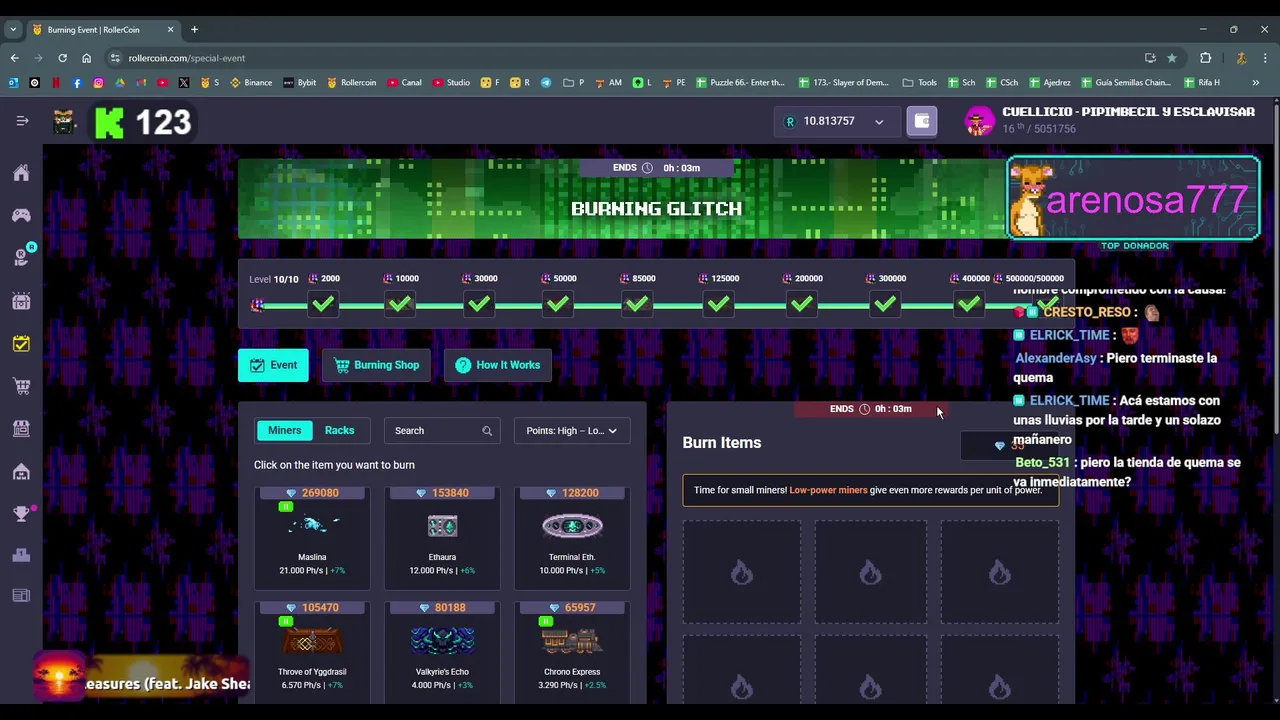Open the Tools bookmark folder

click(919, 83)
